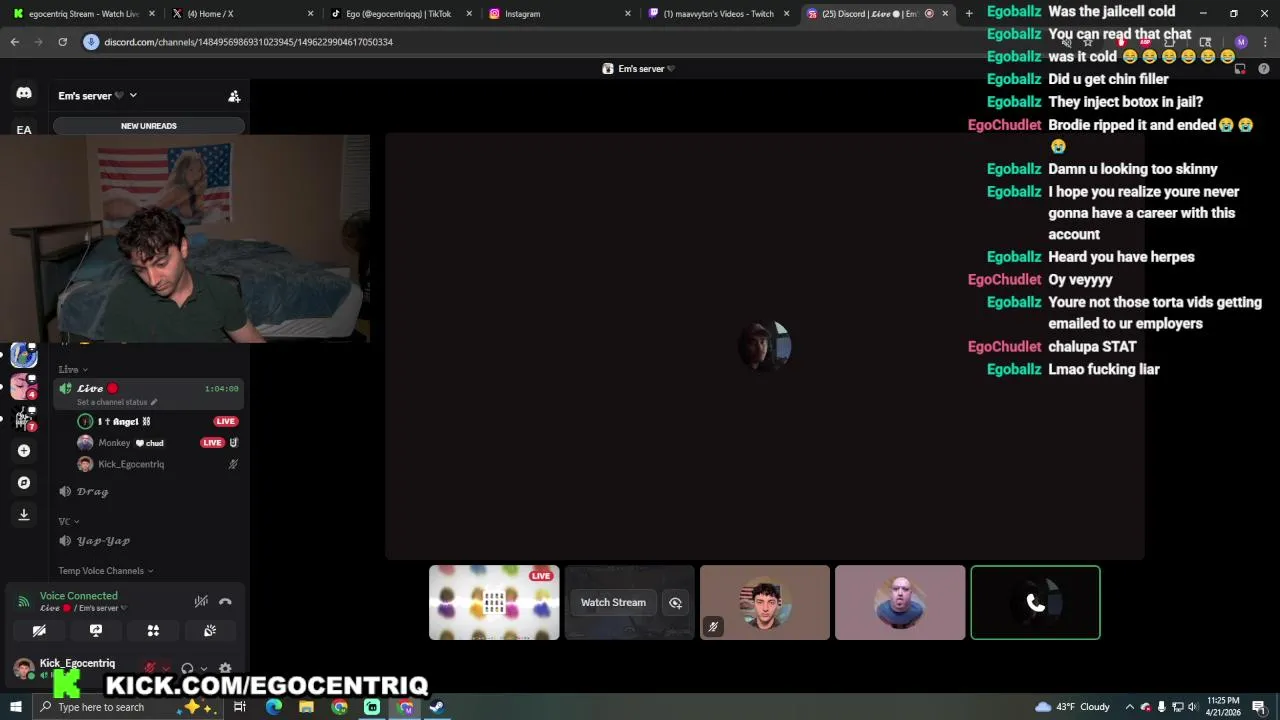Open taskbar clock showing 11:25 PM
The width and height of the screenshot is (1280, 720).
tap(1223, 707)
